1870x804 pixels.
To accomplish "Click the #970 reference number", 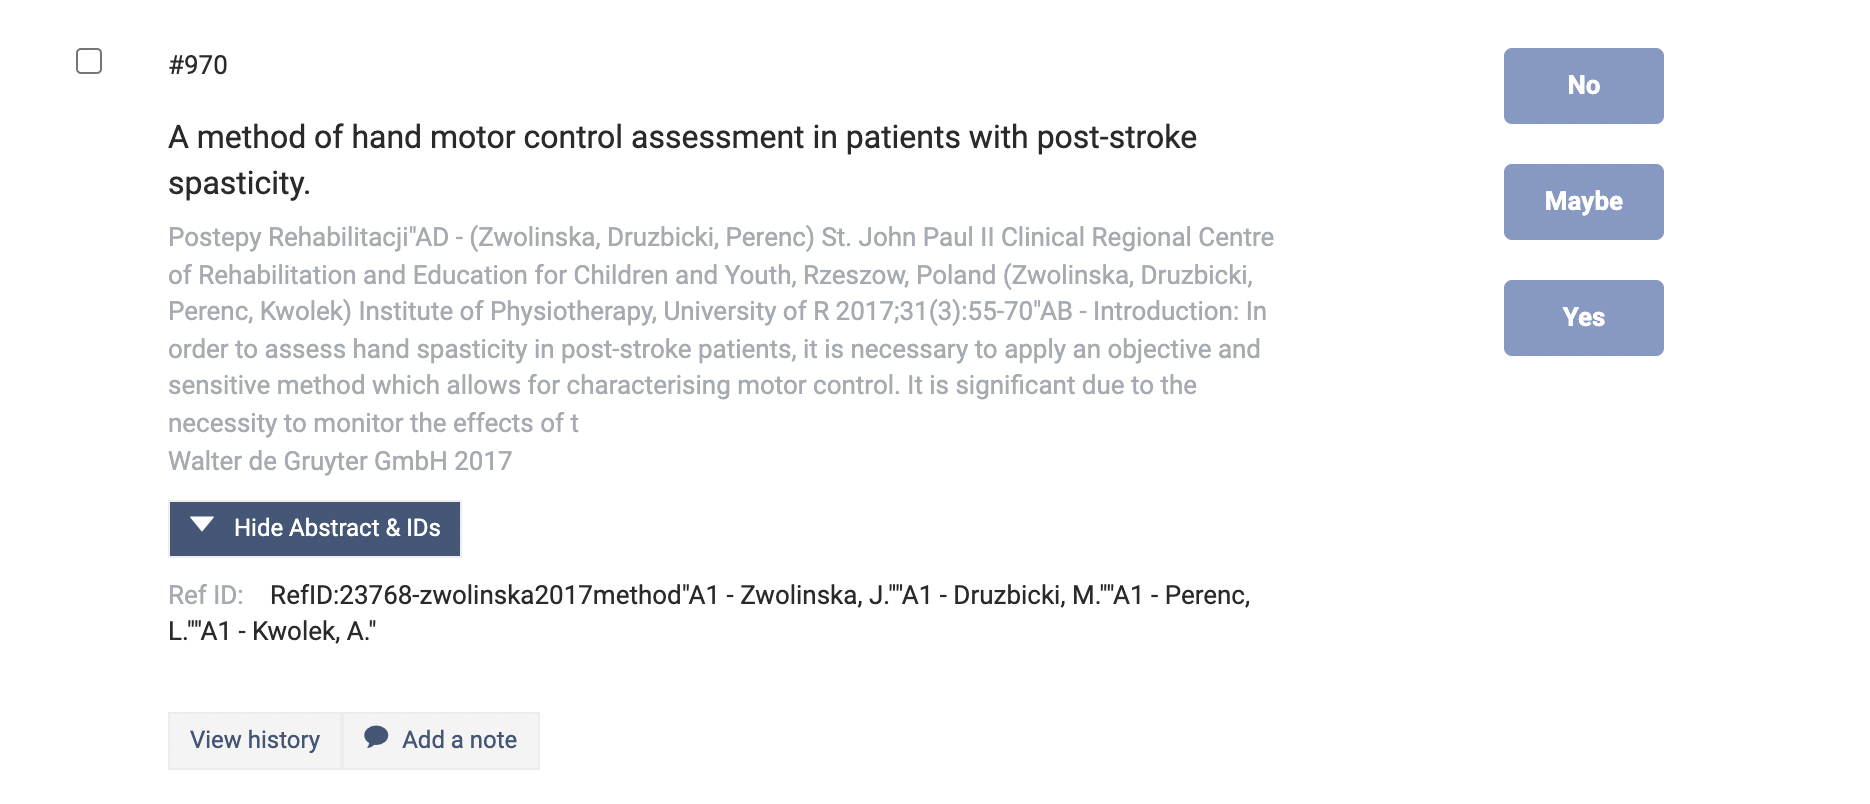I will coord(198,65).
